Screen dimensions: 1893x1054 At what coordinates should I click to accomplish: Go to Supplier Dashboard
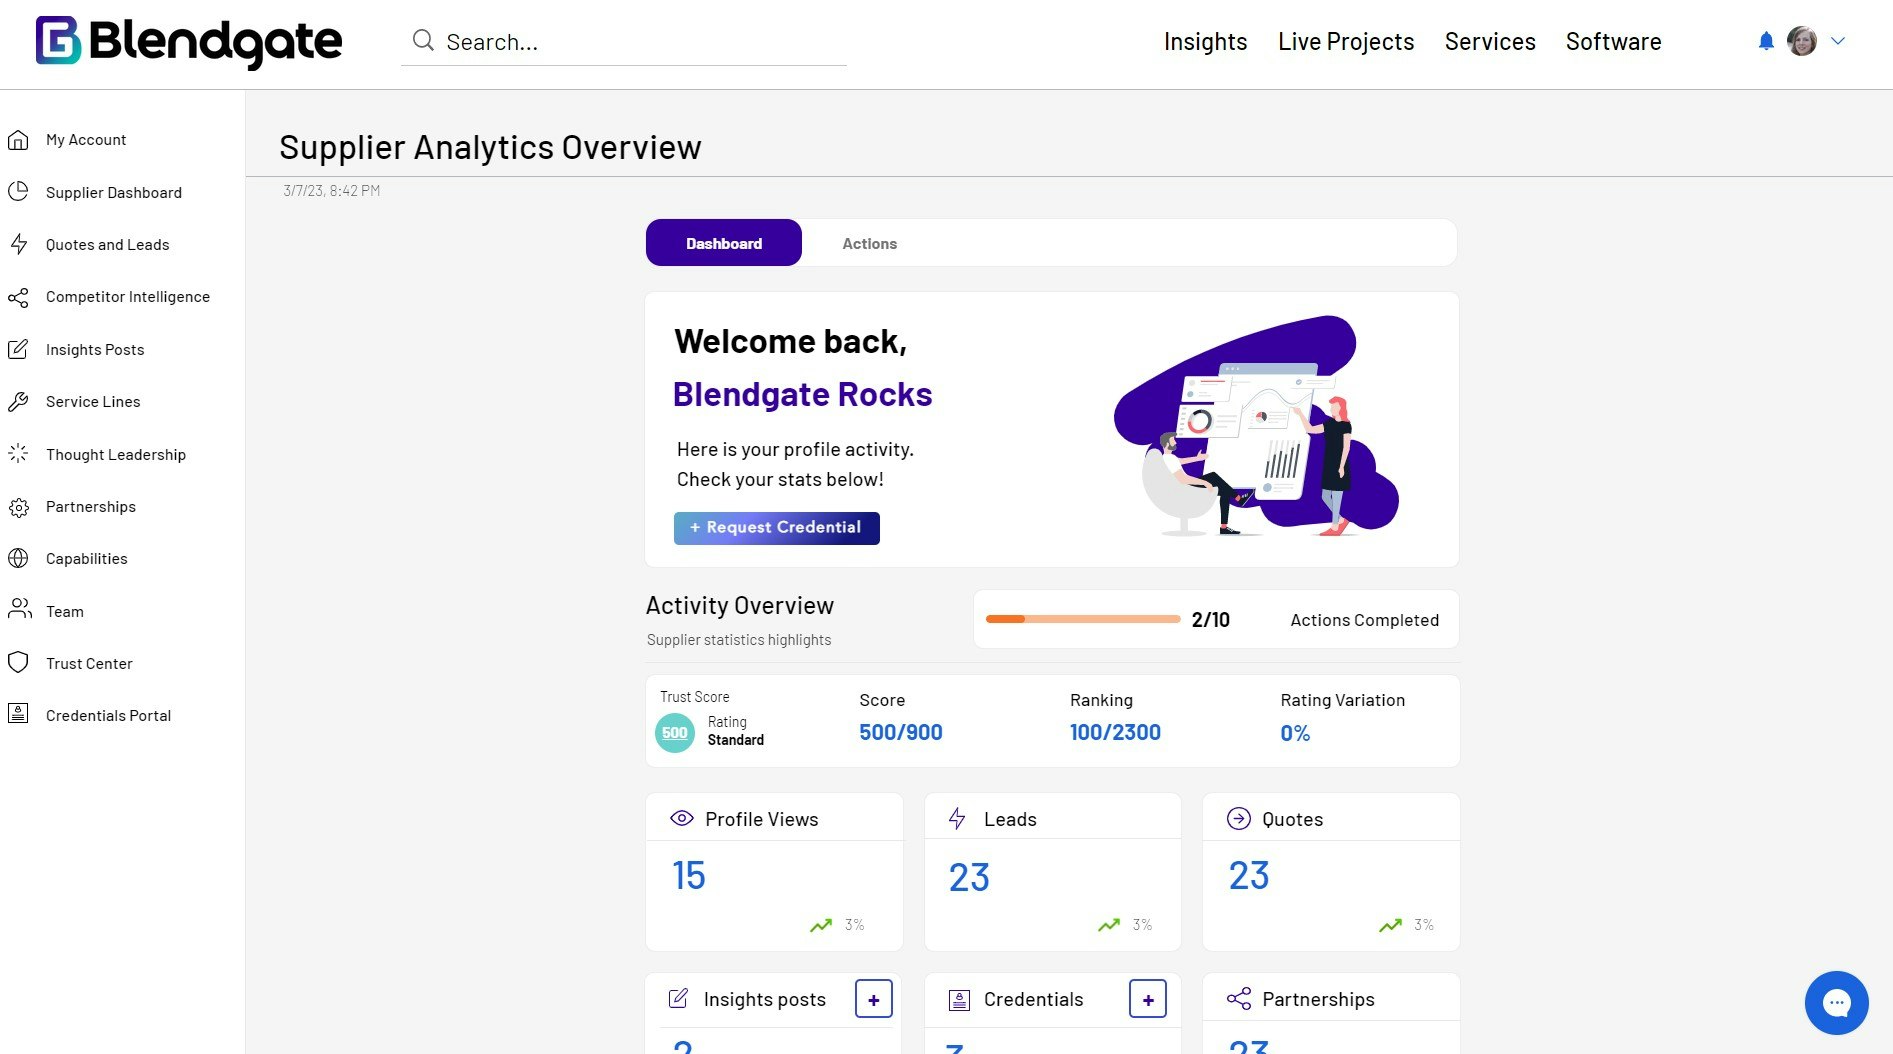click(x=114, y=192)
